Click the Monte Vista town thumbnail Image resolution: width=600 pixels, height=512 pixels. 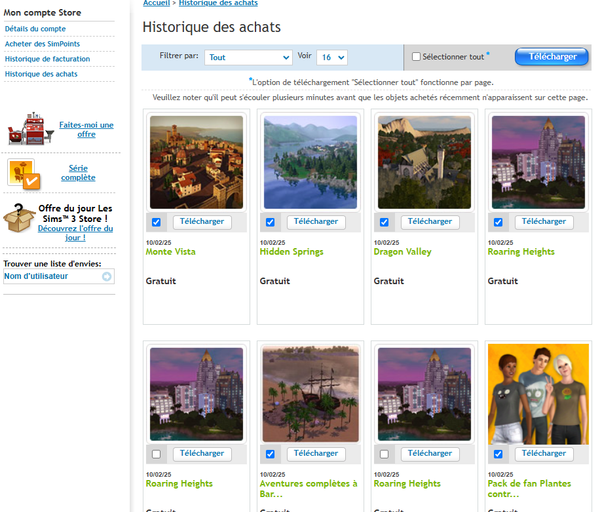(196, 162)
